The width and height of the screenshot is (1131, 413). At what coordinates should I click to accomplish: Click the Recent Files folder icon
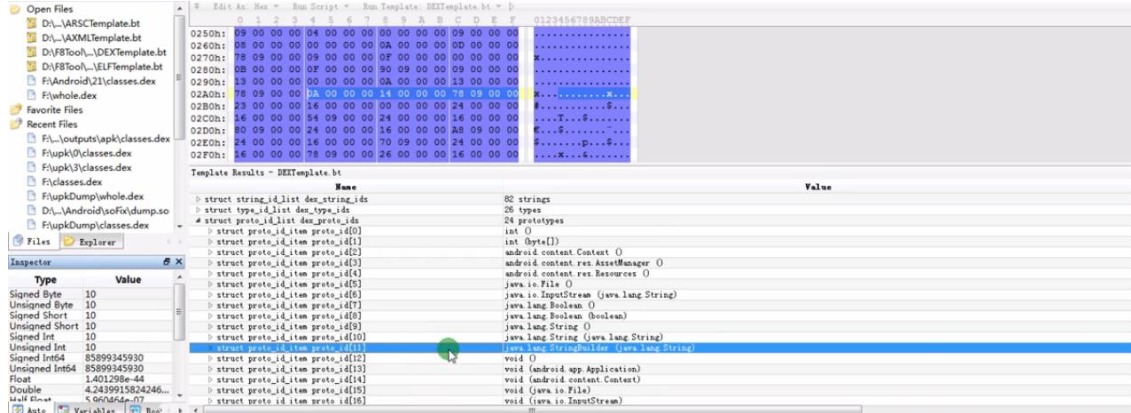point(16,124)
